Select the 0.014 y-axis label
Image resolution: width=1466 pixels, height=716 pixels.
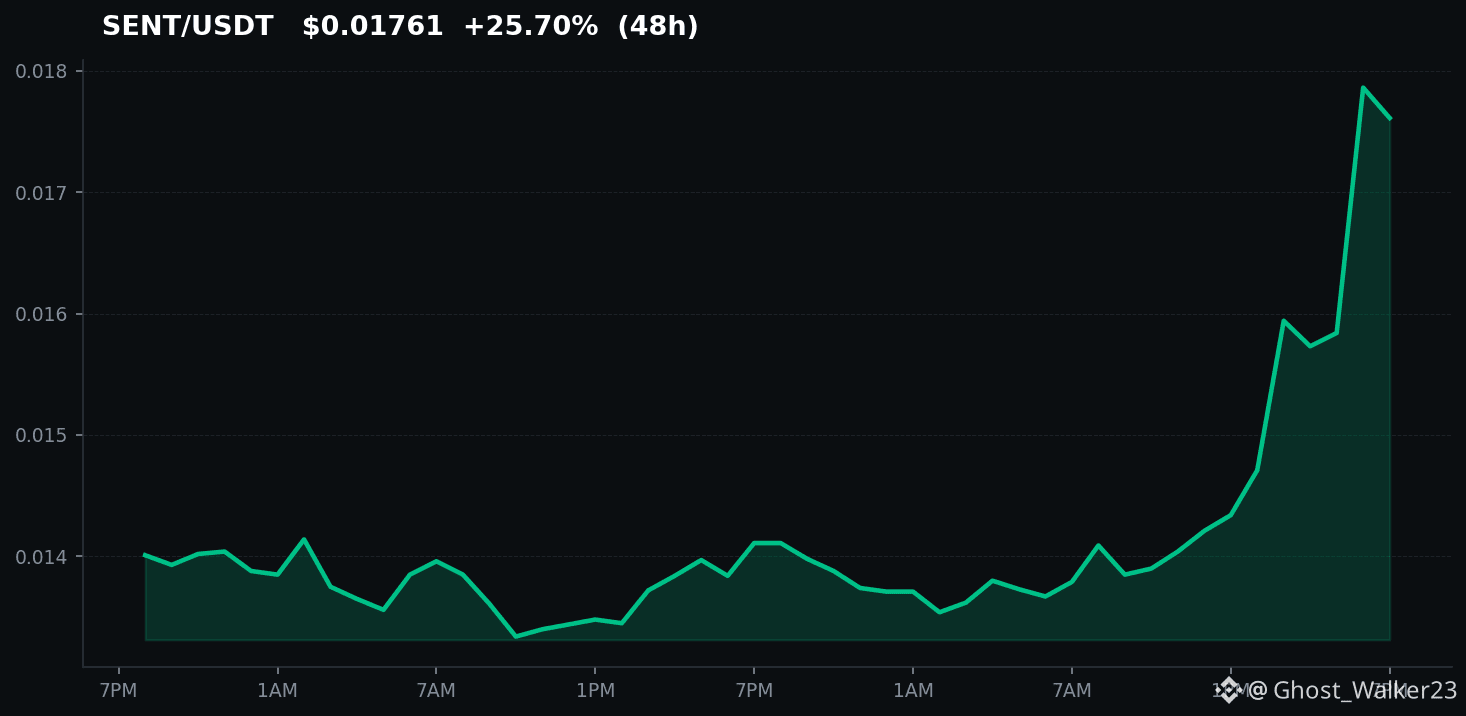click(x=41, y=556)
